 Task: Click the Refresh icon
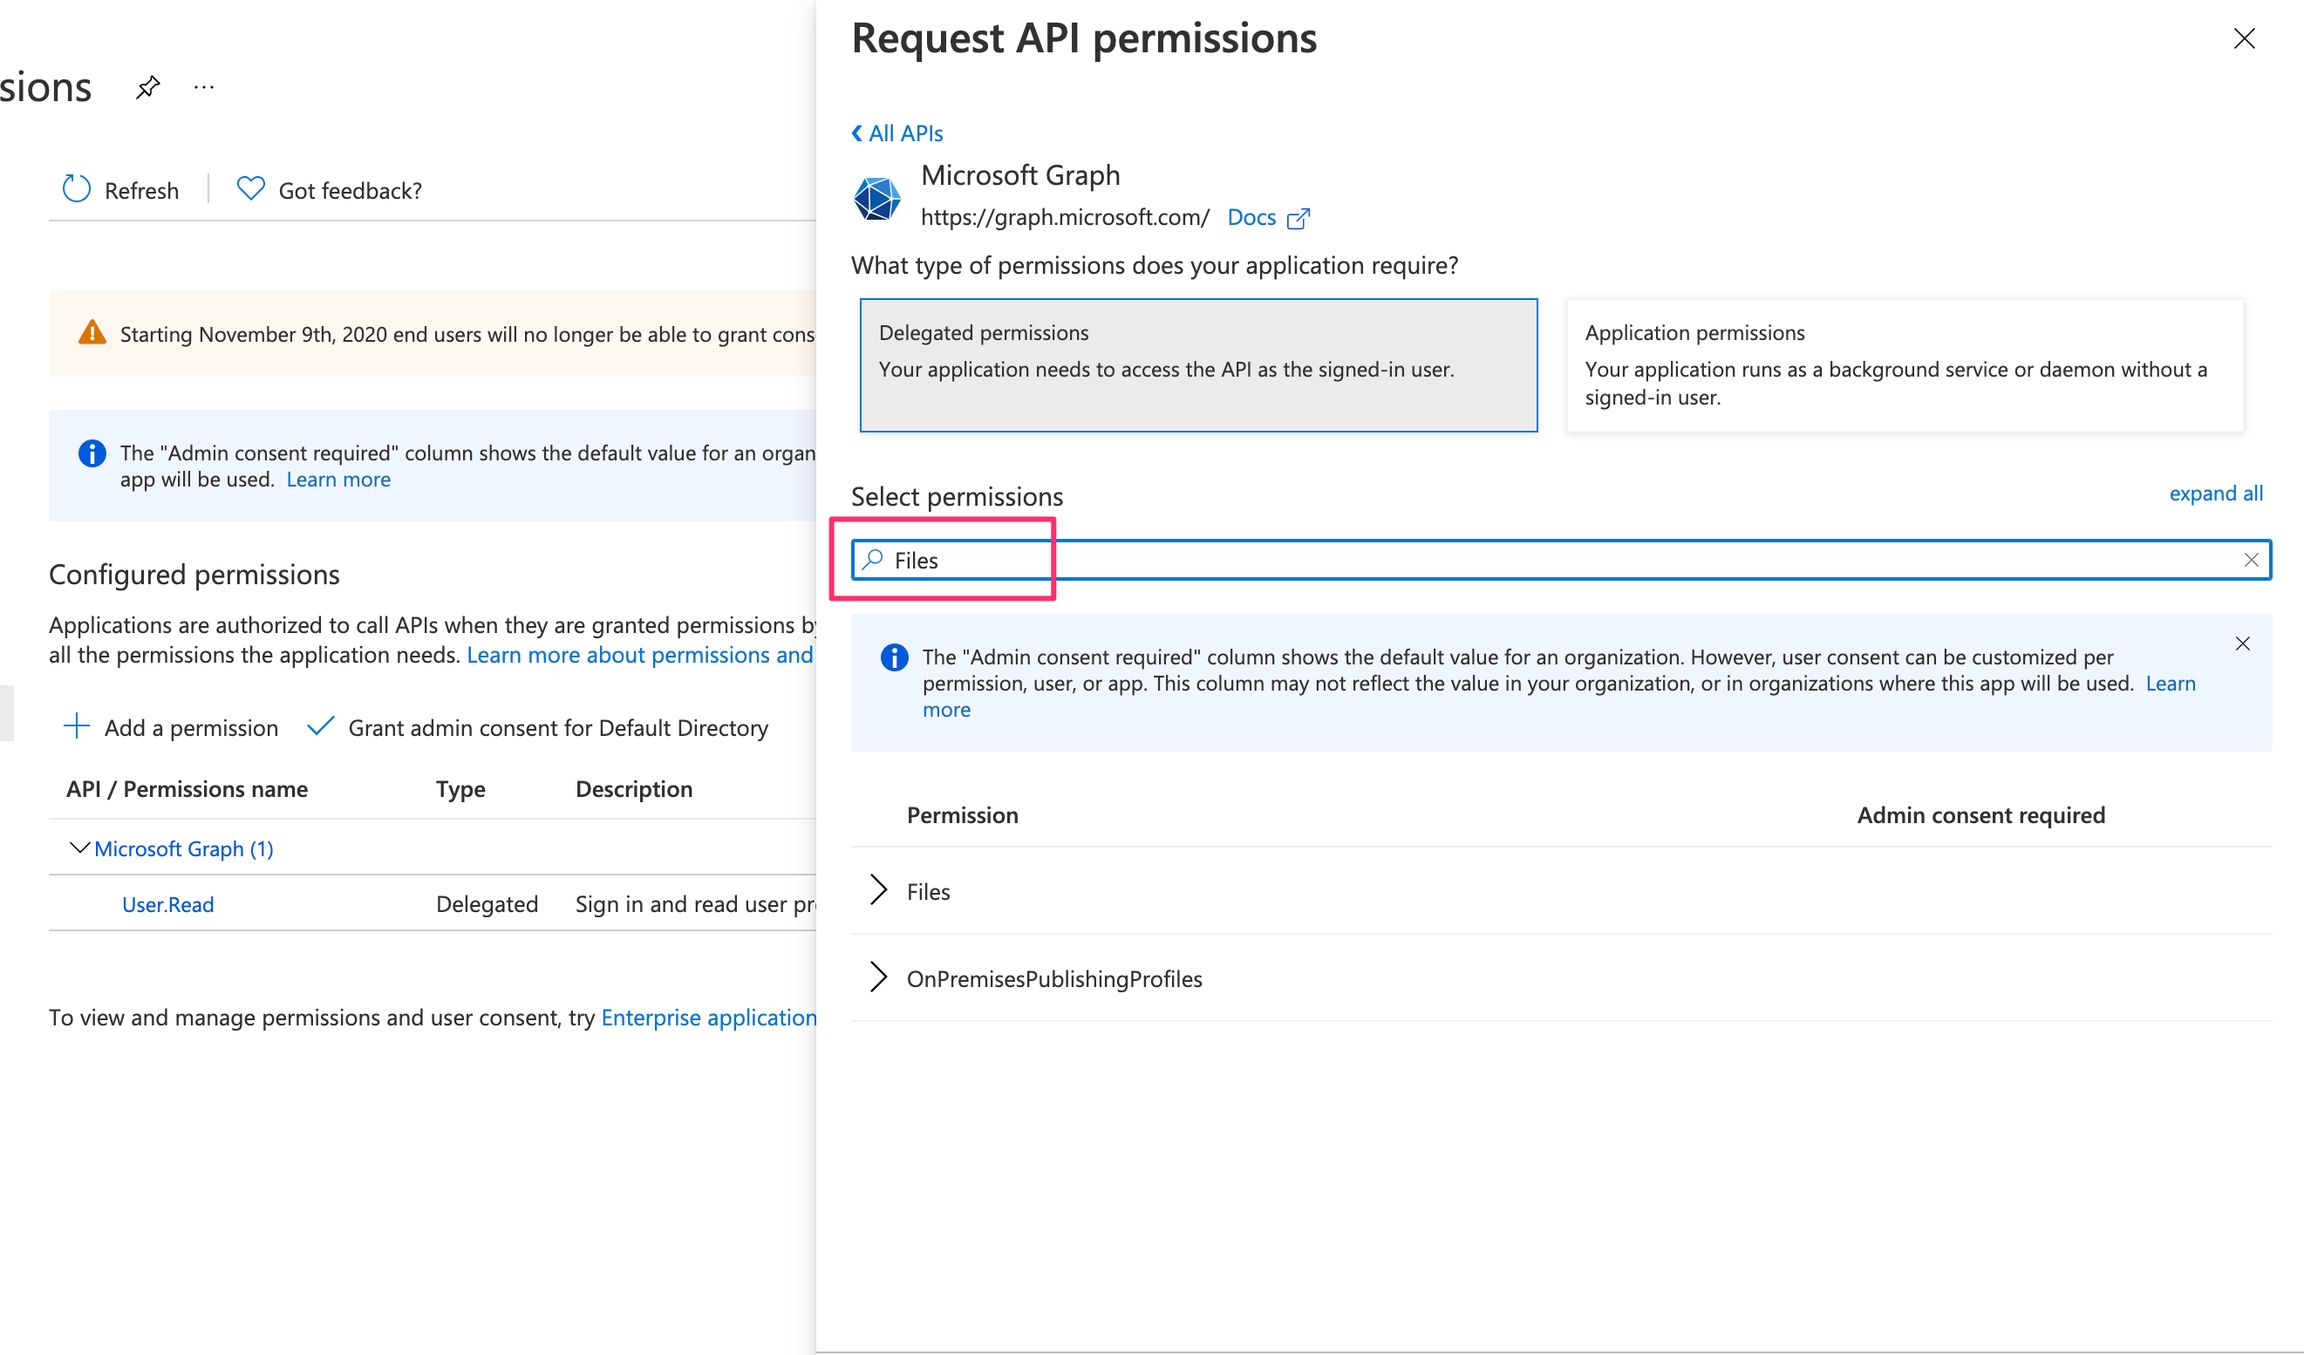(x=77, y=189)
